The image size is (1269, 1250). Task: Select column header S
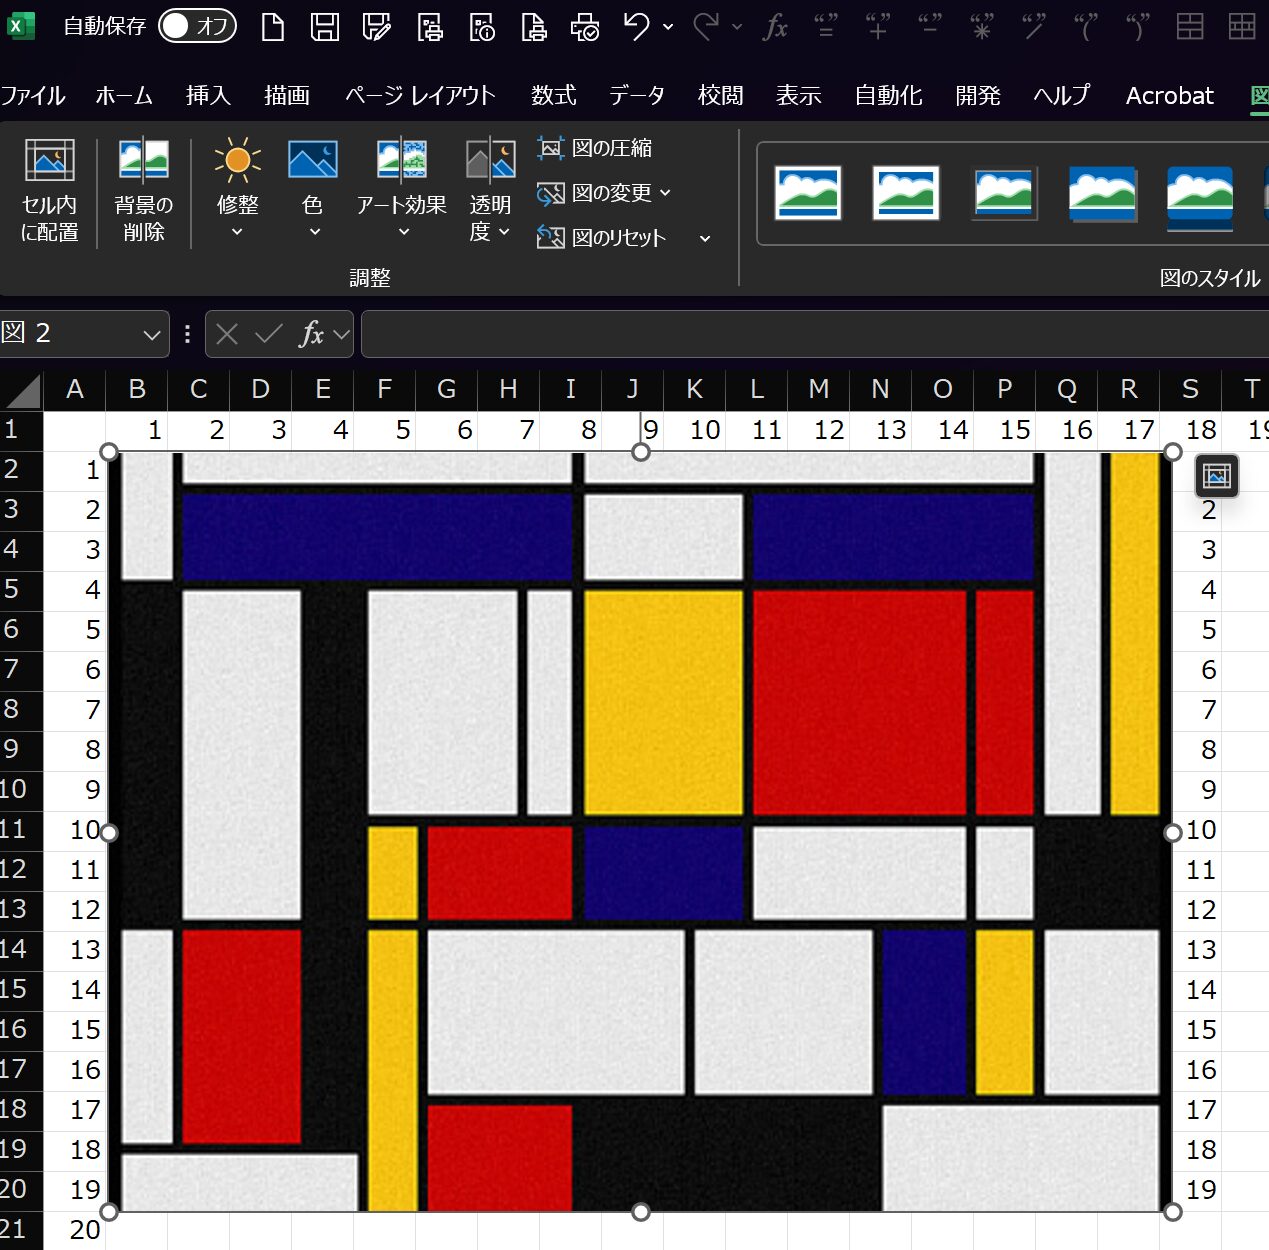(1190, 390)
